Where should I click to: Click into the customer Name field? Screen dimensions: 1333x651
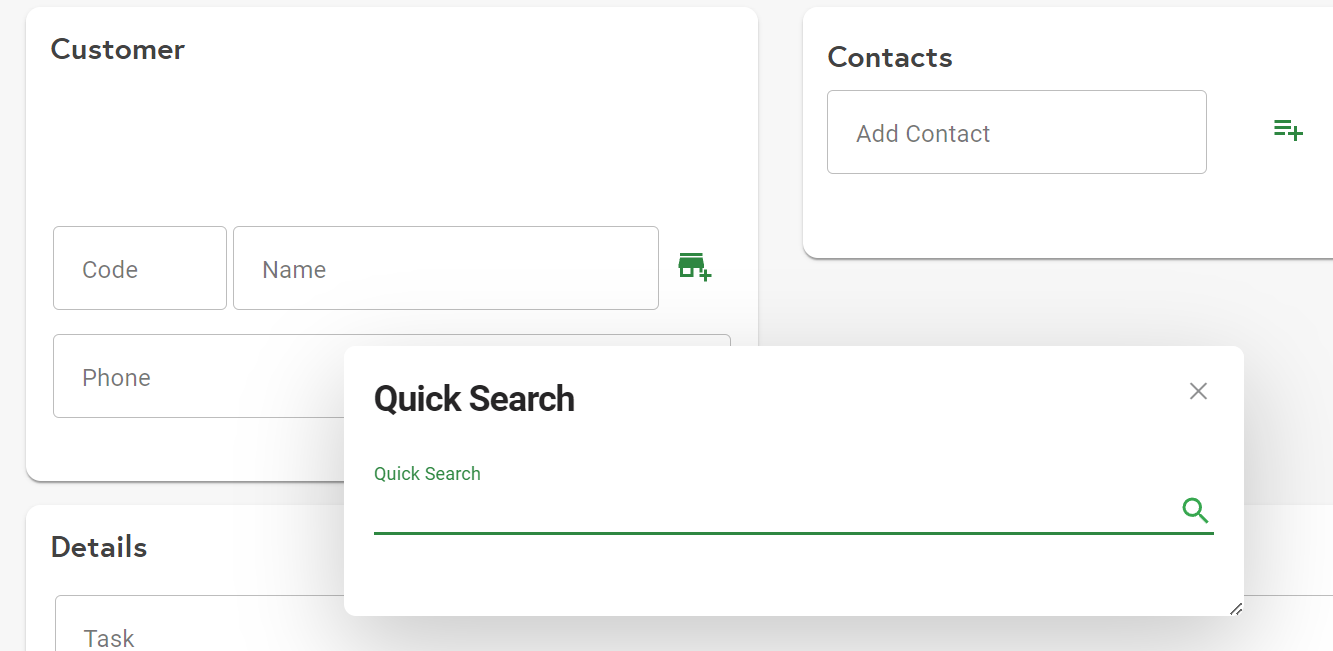tap(445, 268)
